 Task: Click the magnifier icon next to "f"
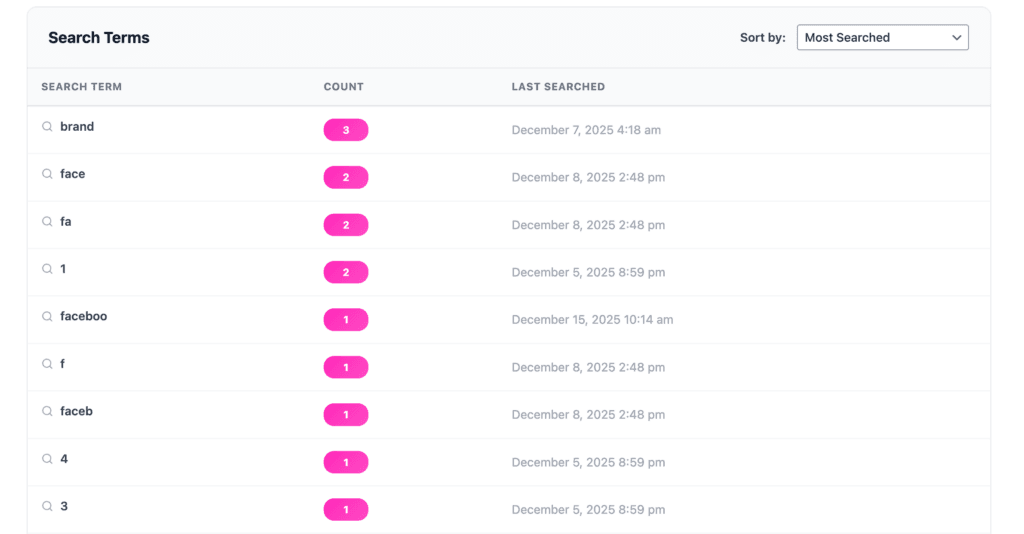47,364
